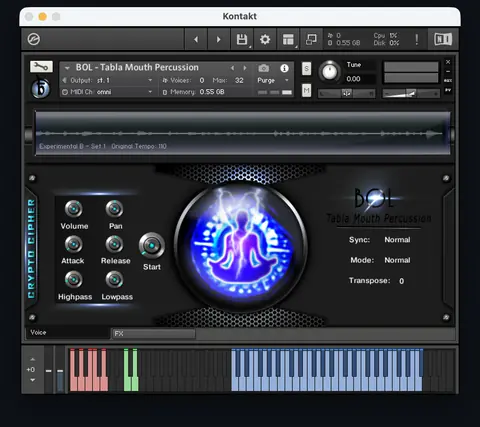Viewport: 480px width, 427px height.
Task: Click the Kontakt logo icon
Action: tap(34, 39)
